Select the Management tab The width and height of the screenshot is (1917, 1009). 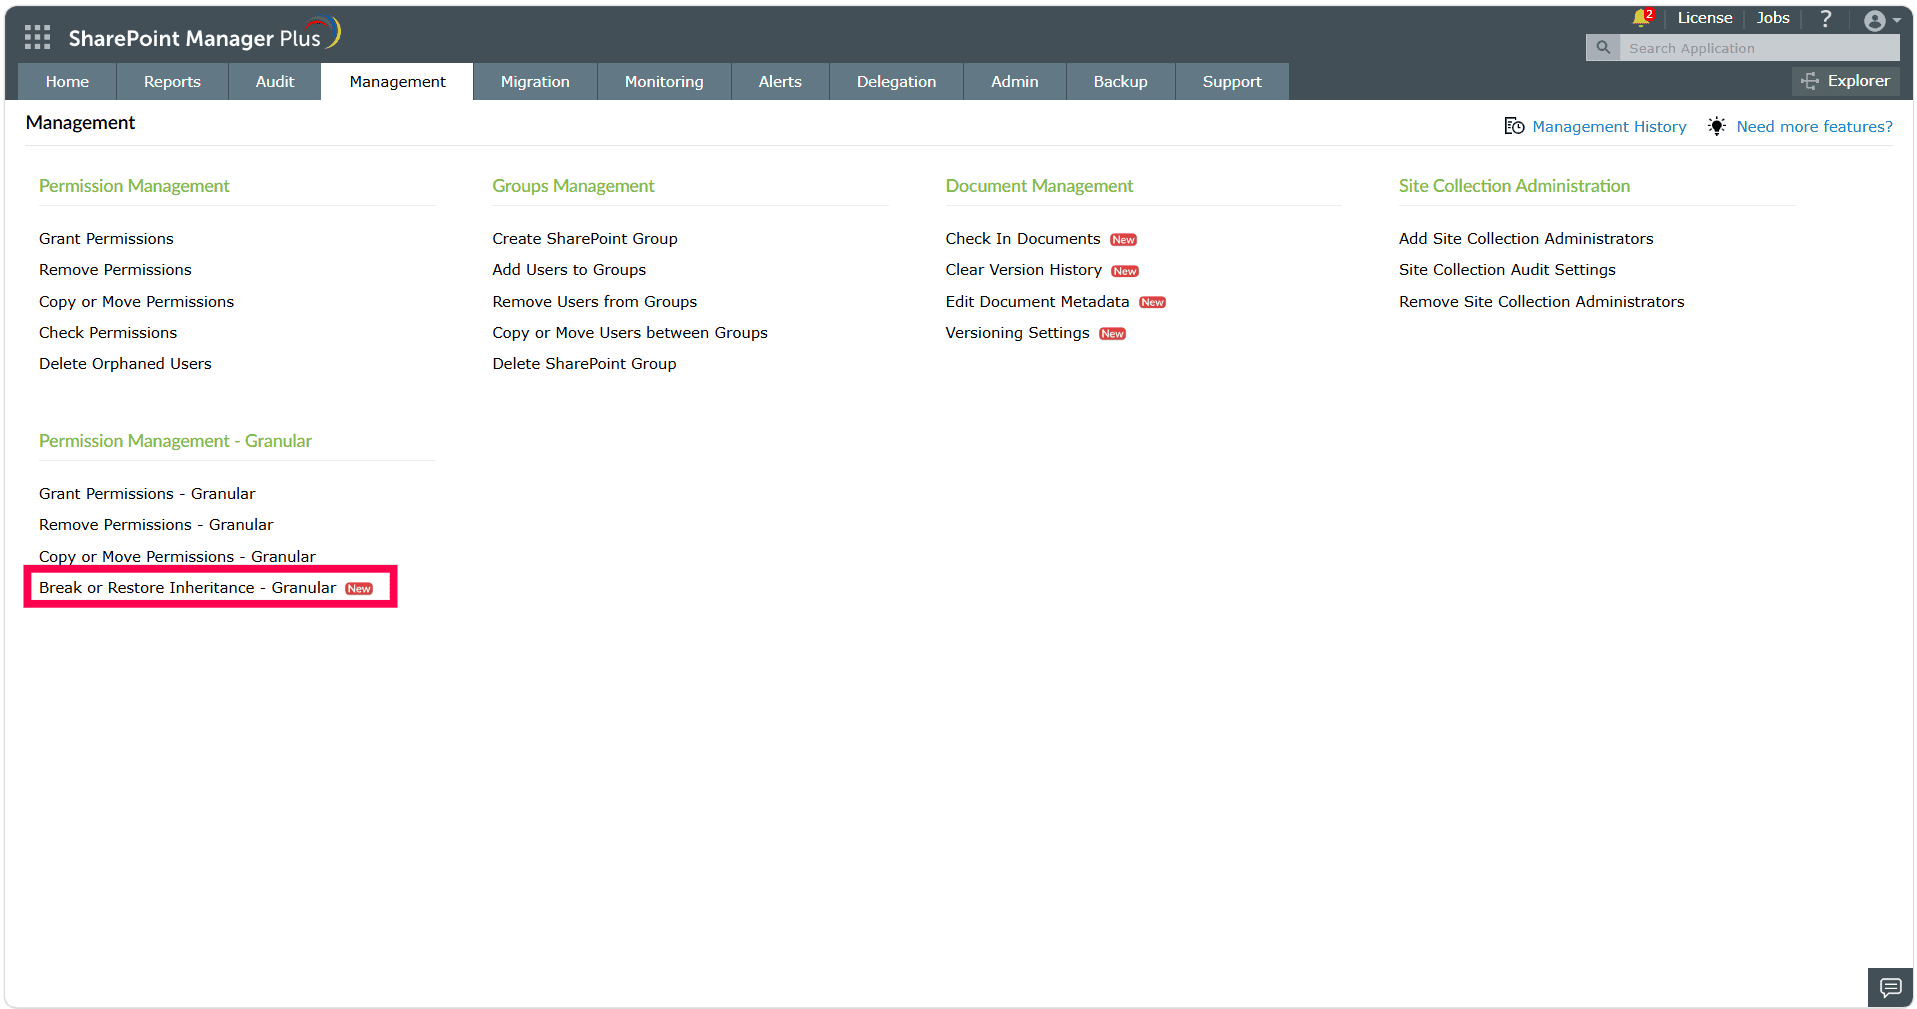(x=397, y=82)
